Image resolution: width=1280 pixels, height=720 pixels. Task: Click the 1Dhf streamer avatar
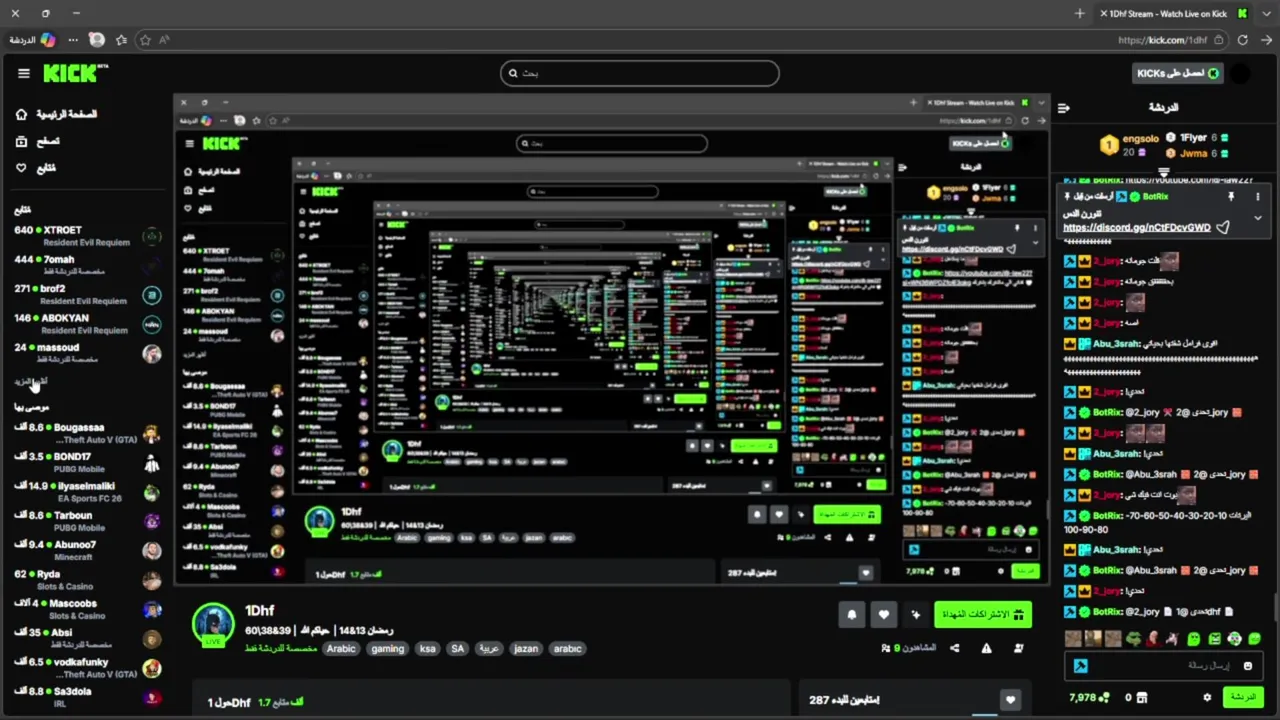(213, 624)
